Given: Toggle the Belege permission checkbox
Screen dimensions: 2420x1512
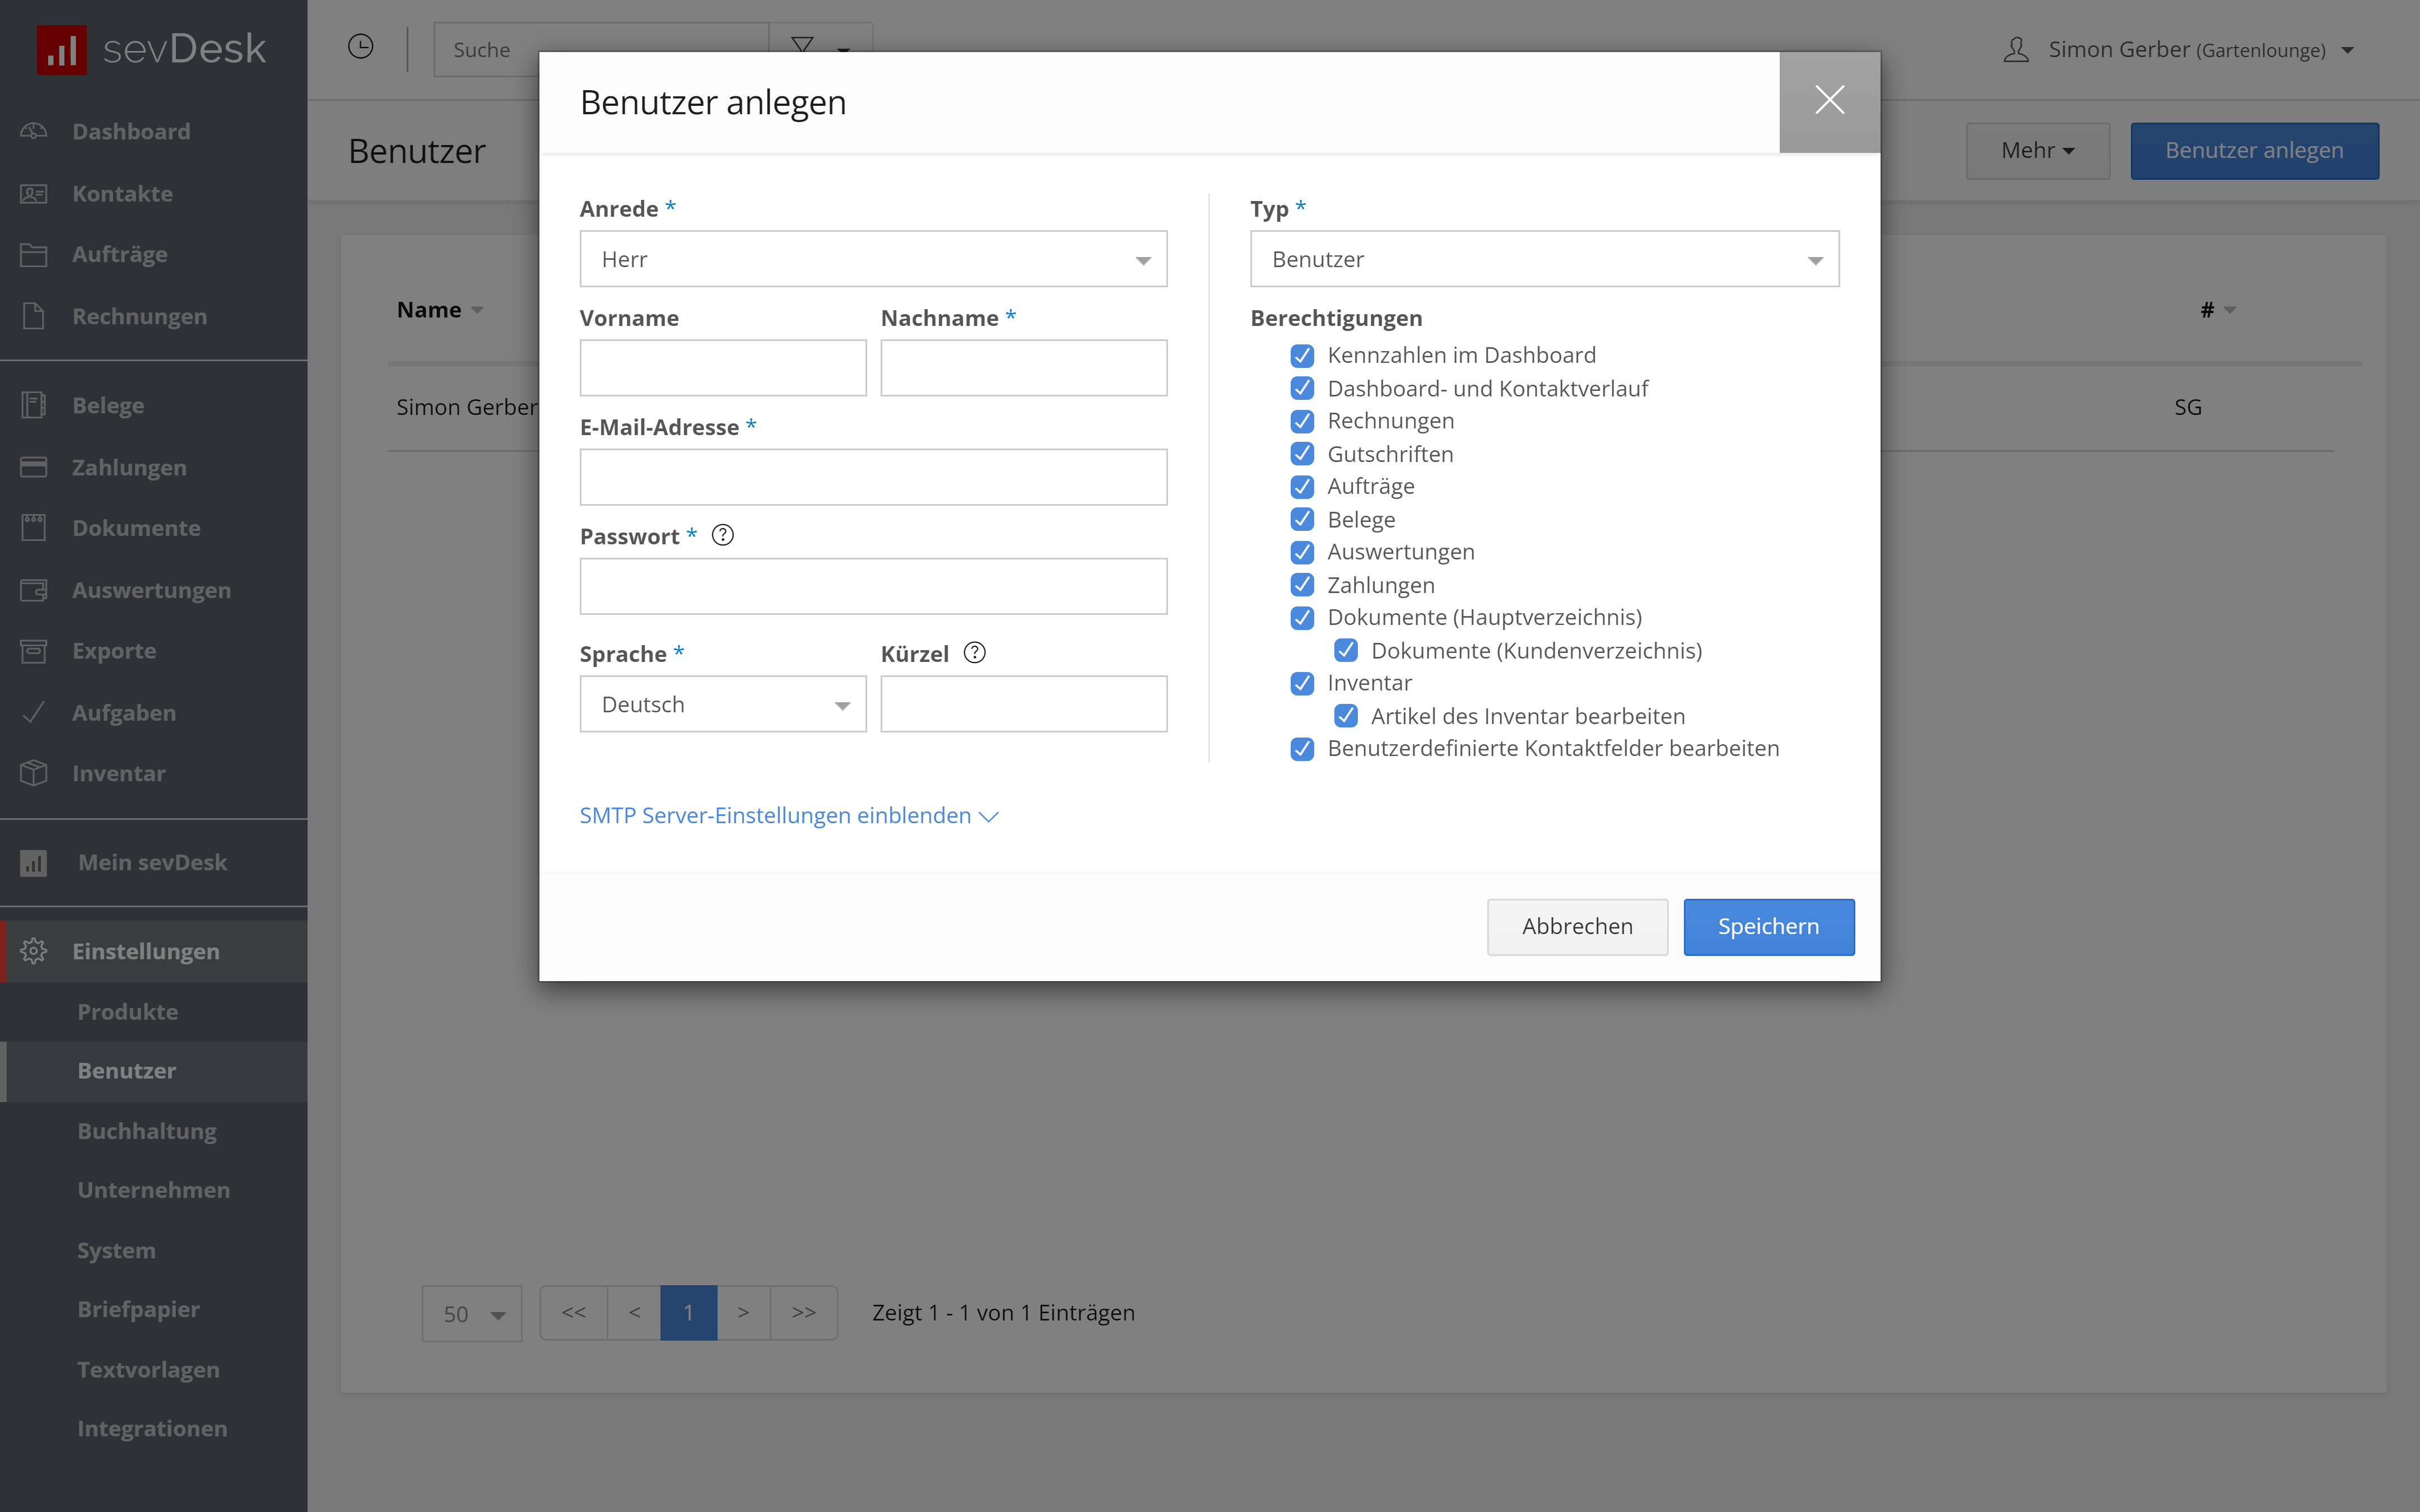Looking at the screenshot, I should tap(1302, 519).
